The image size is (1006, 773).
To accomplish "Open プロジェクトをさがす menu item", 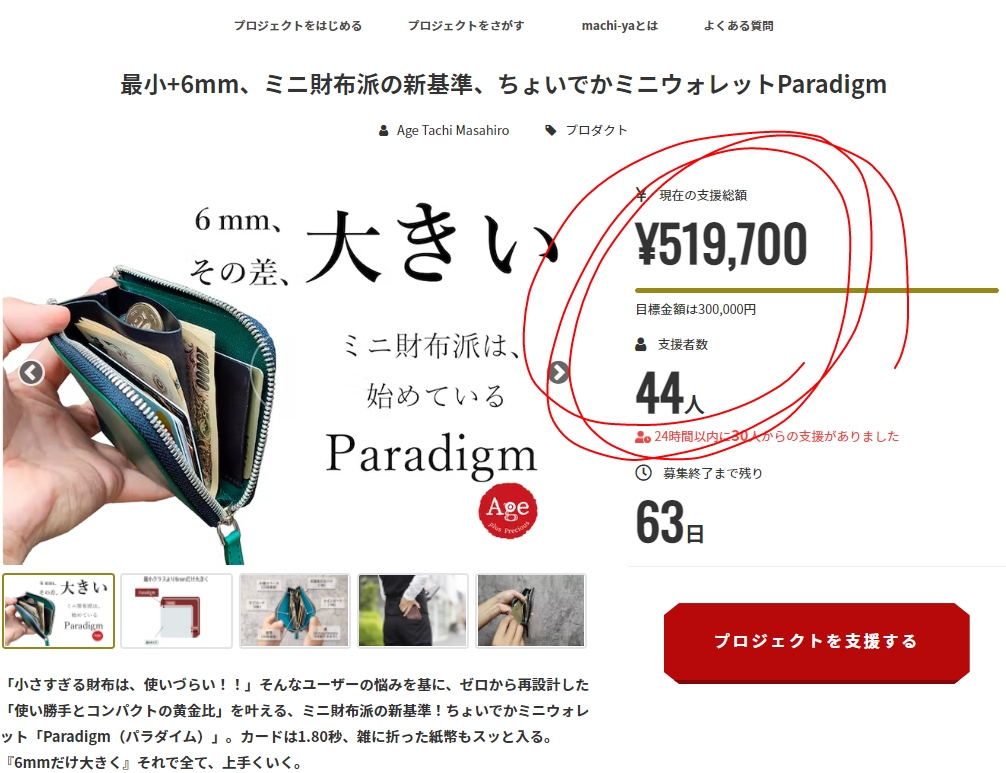I will [466, 26].
